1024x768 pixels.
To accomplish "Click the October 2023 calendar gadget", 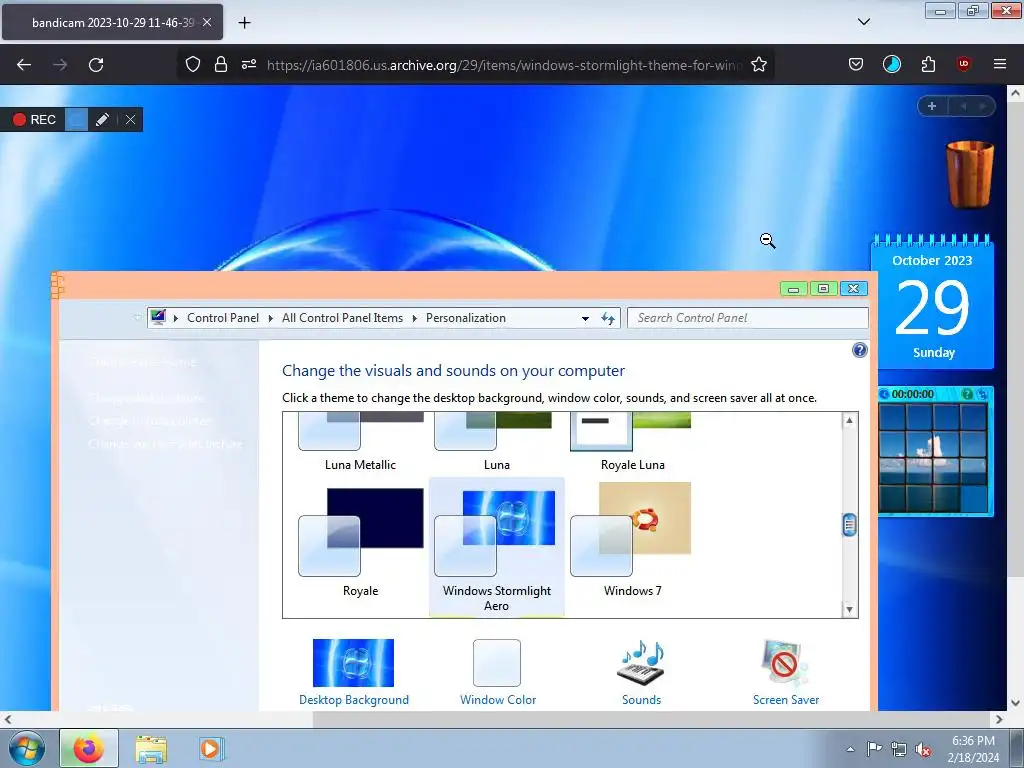I will 933,304.
